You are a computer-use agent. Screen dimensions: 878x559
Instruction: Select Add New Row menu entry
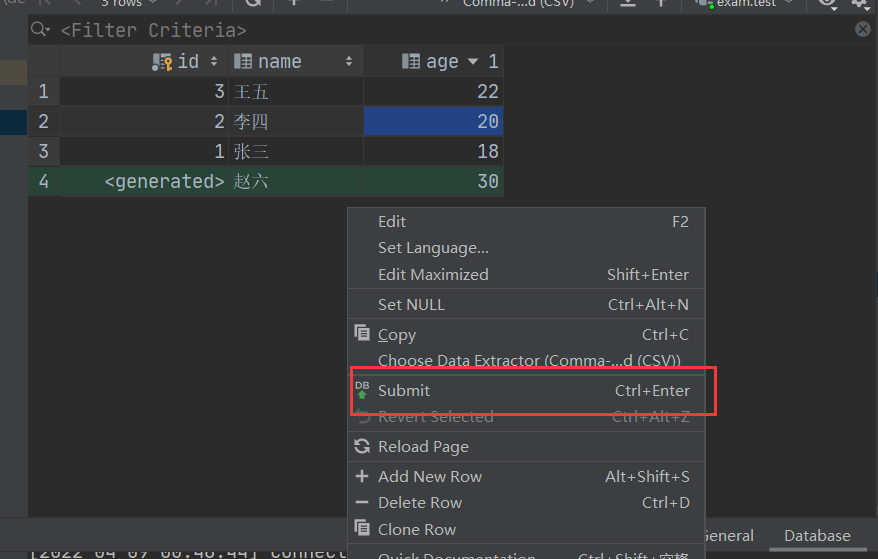coord(526,477)
